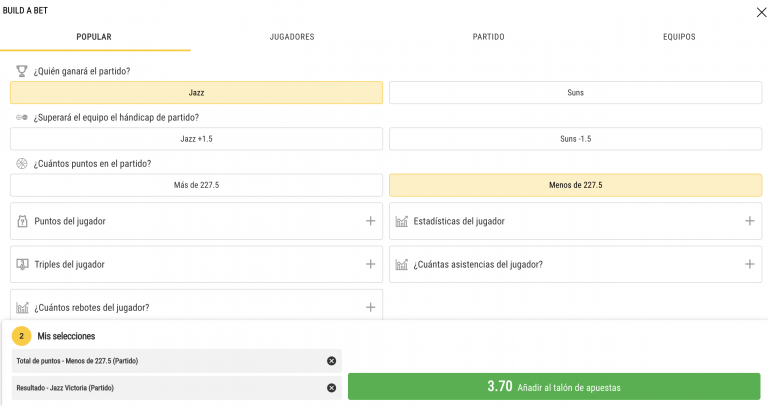Close the Build a Bet panel

(x=761, y=12)
